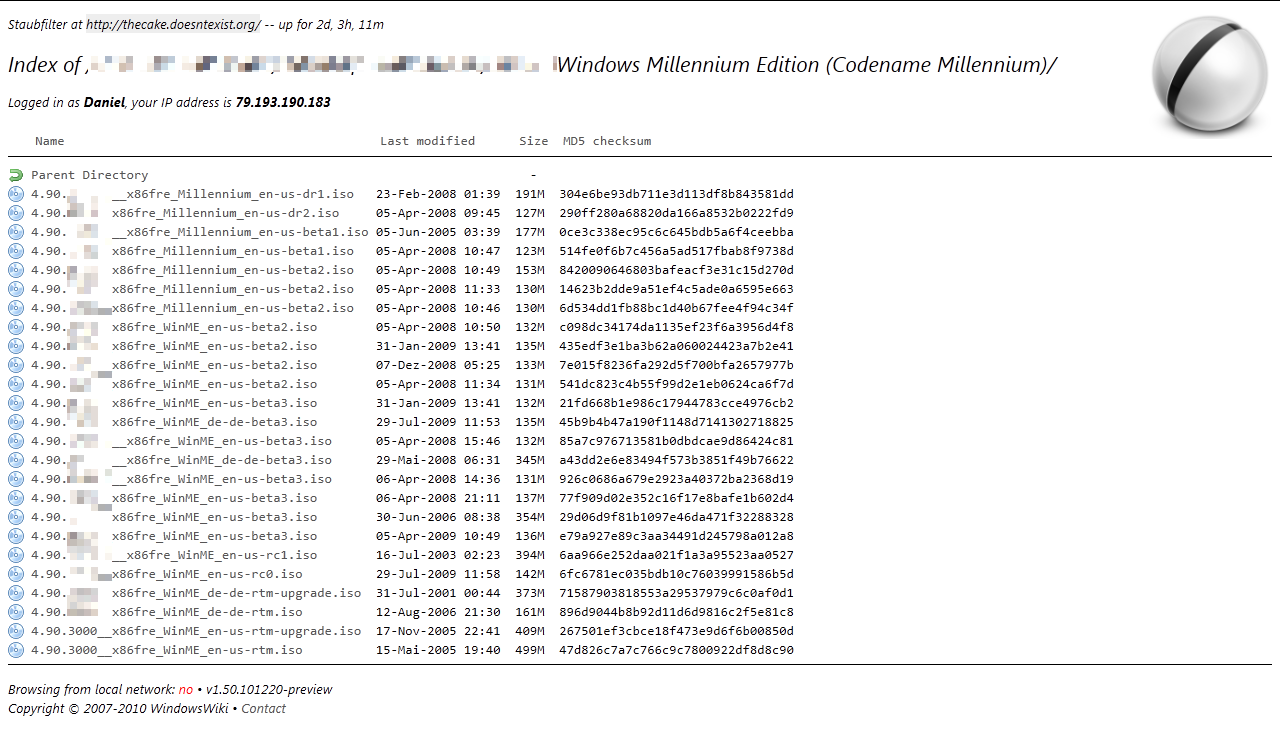
Task: Click disc icon of the 123M beta1.iso row
Action: (15, 251)
